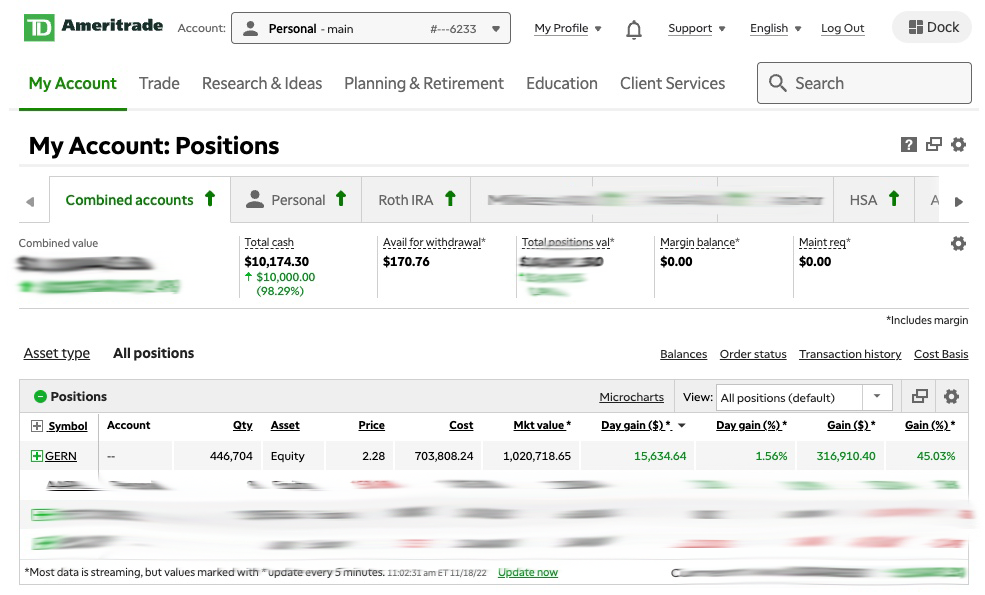The image size is (985, 595).
Task: Click GERN cost 703,808.24
Action: (x=444, y=456)
